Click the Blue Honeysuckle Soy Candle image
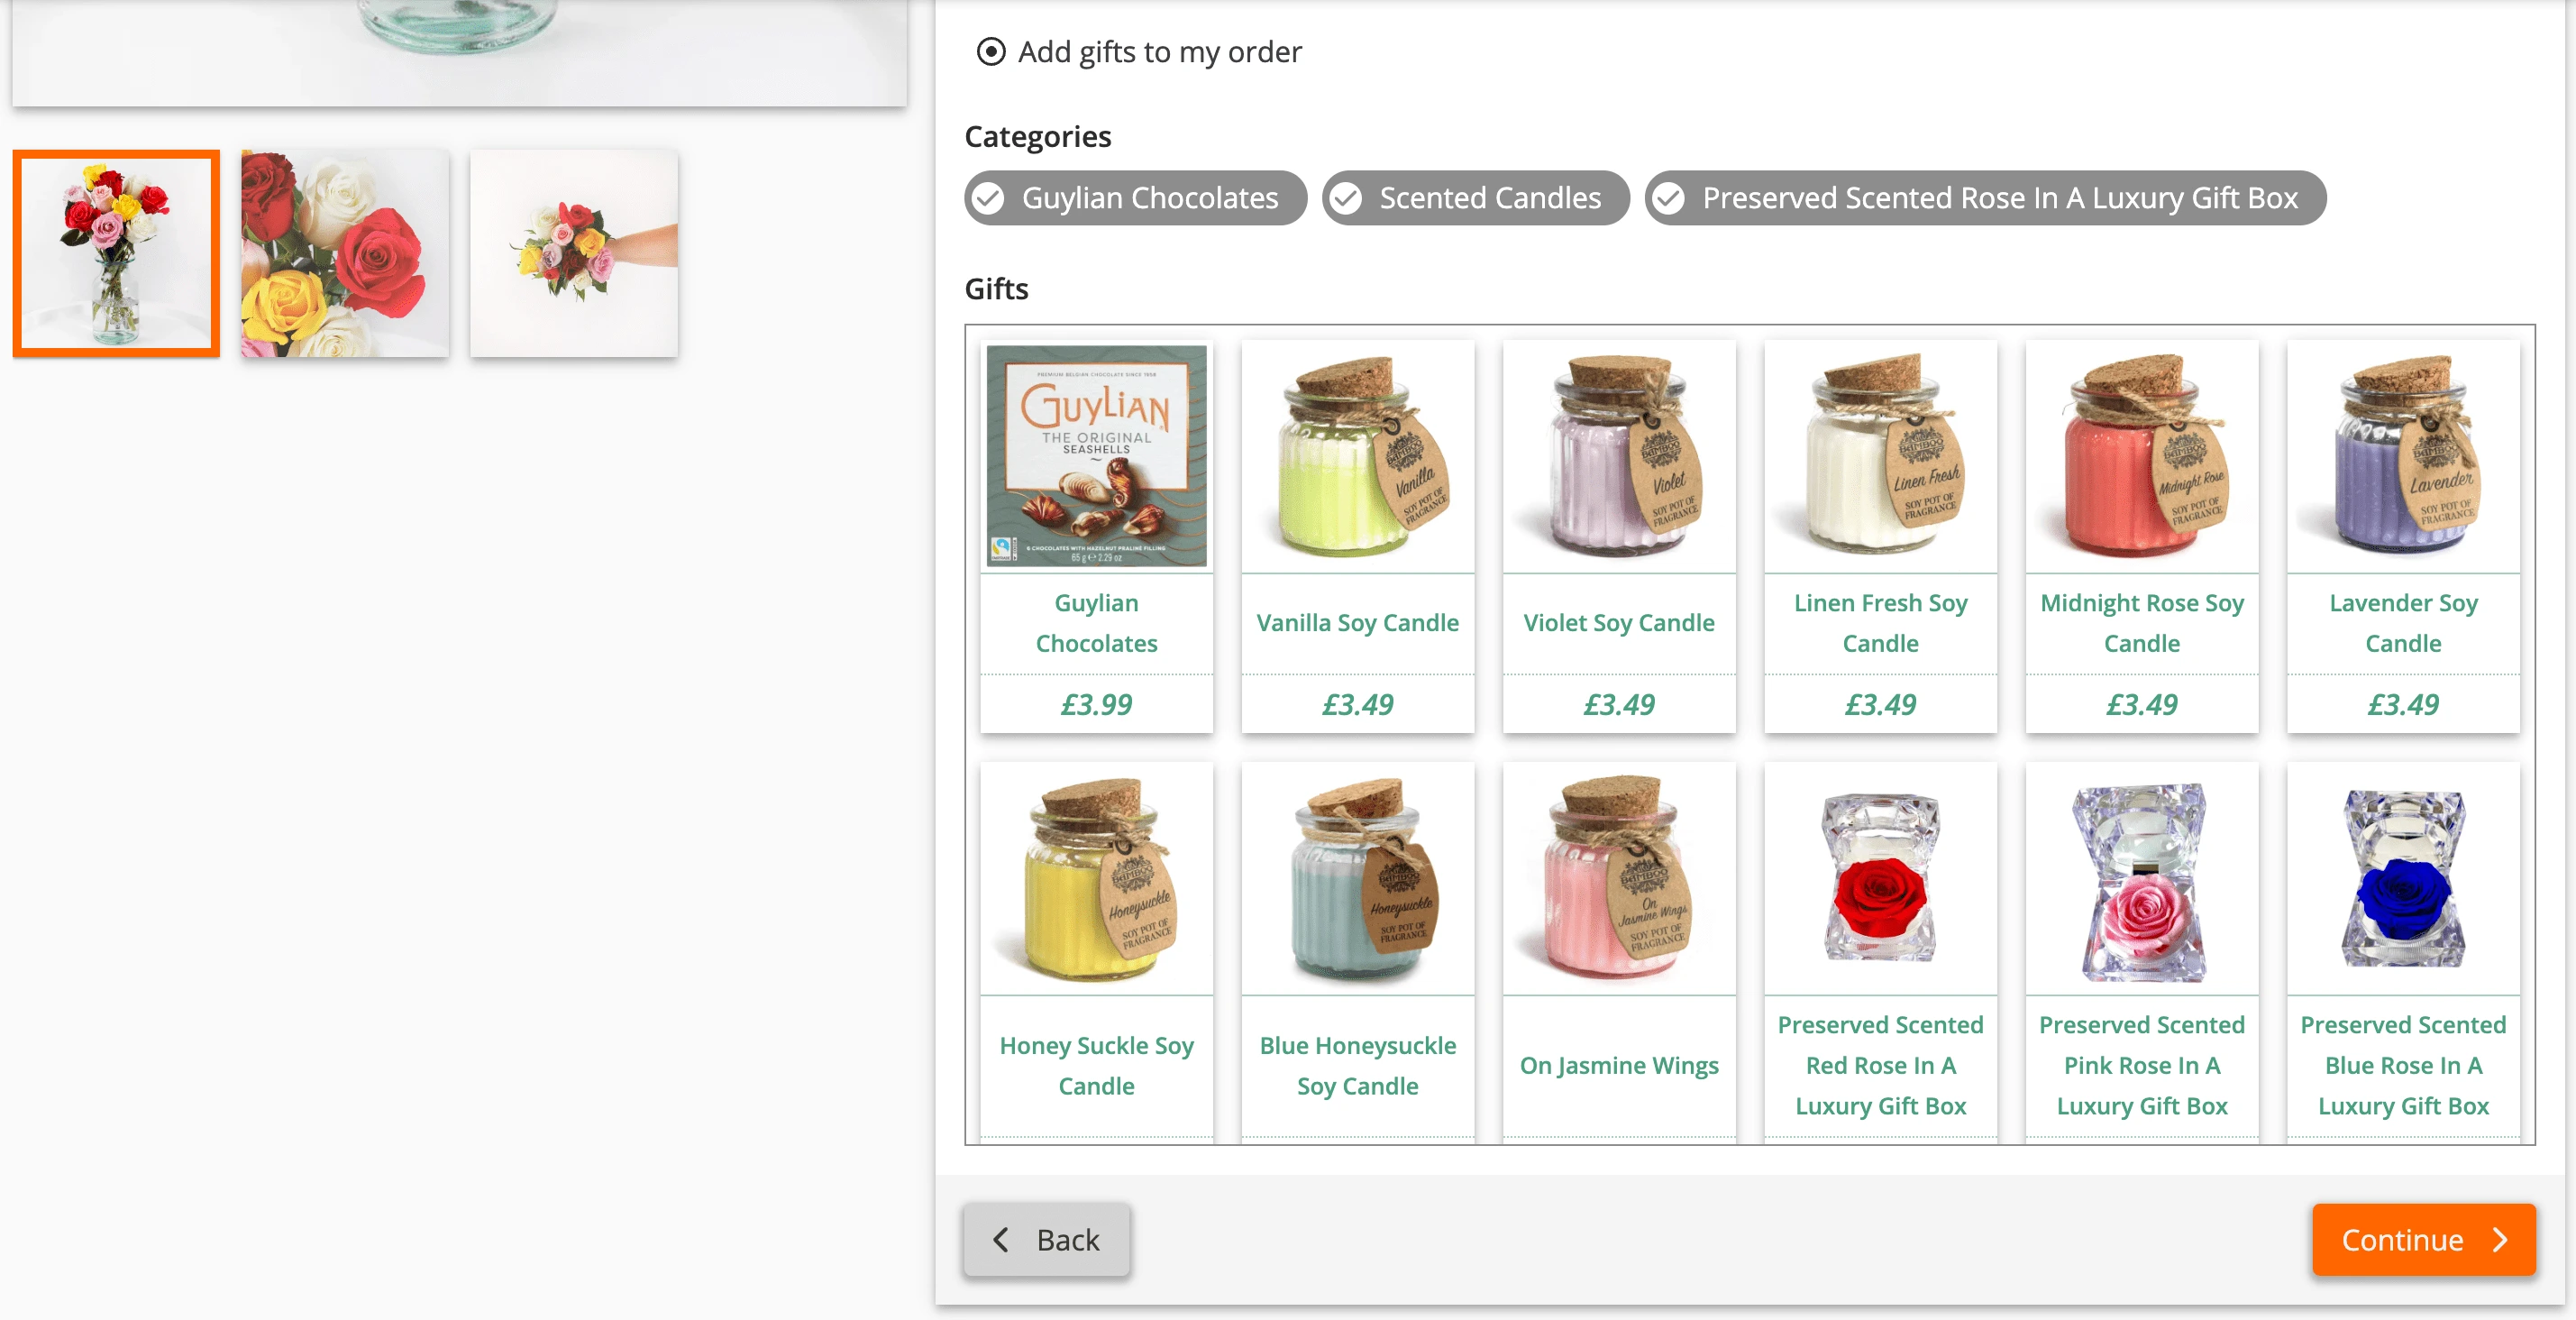 tap(1357, 878)
